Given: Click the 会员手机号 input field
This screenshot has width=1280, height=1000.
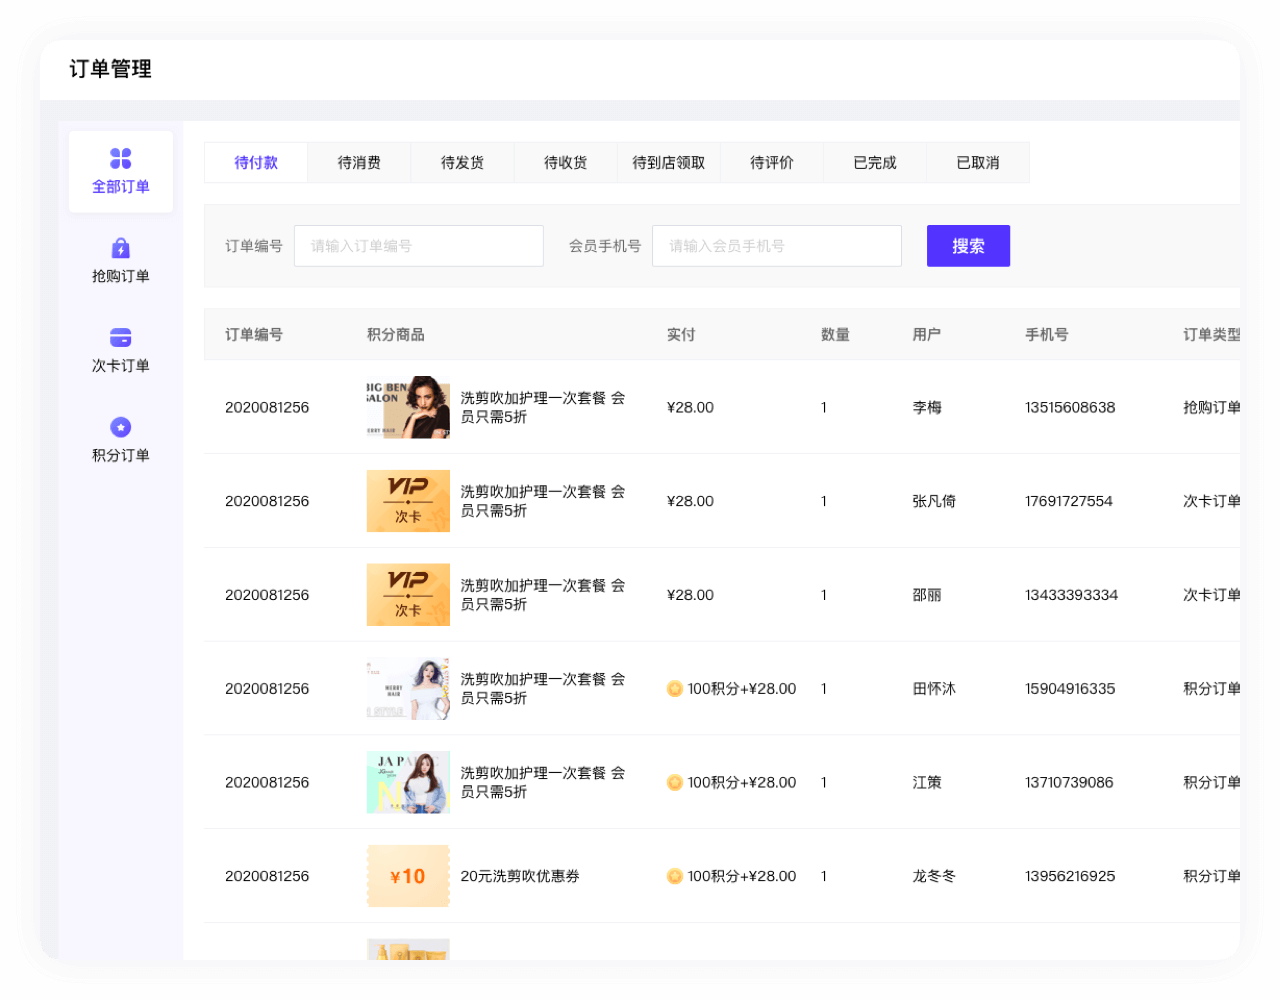Looking at the screenshot, I should tap(776, 246).
